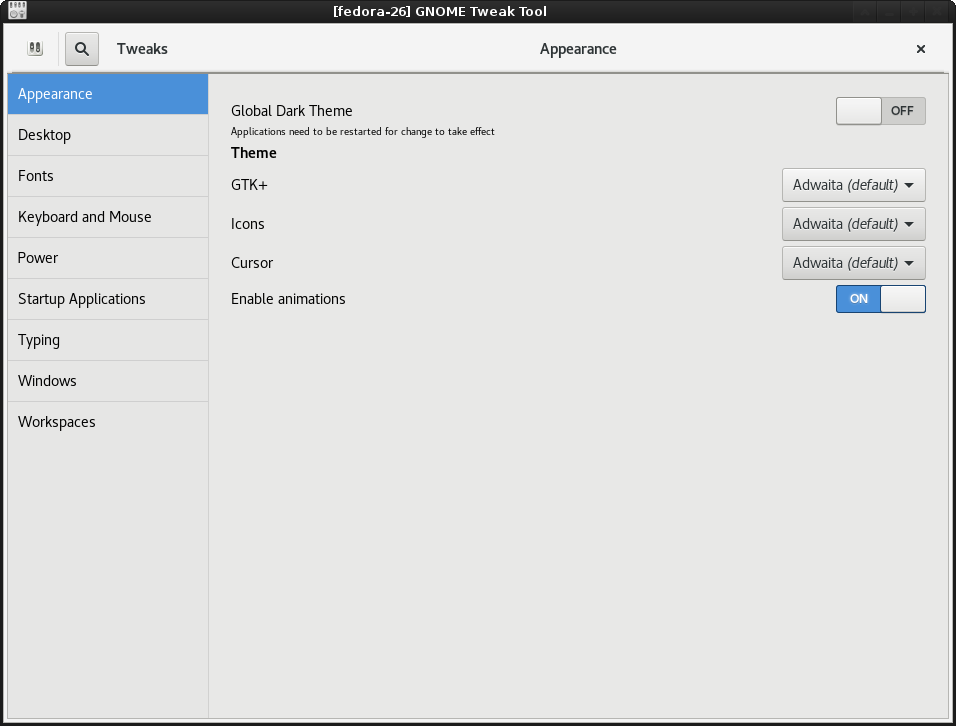
Task: Open the Fonts section
Action: click(x=108, y=176)
